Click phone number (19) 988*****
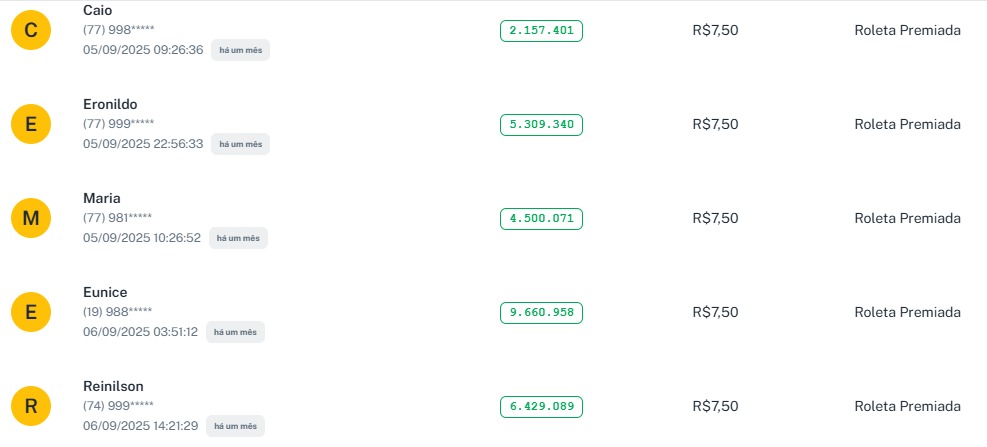The width and height of the screenshot is (987, 447). pos(118,312)
